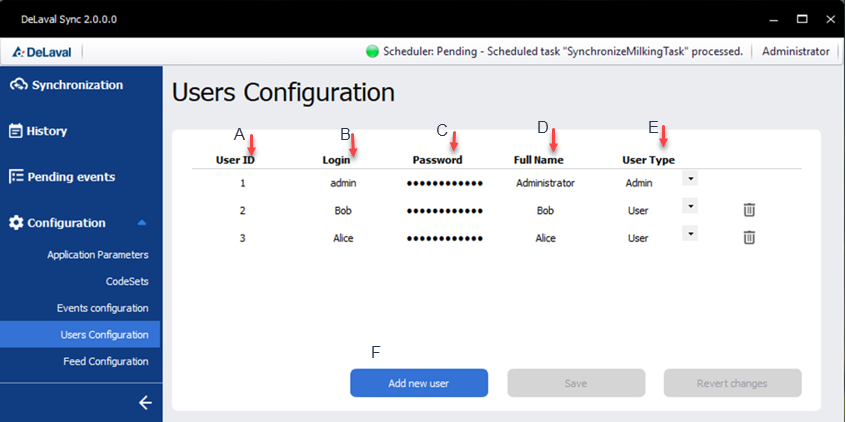Click the DeLaval Sync 2.0.0.0 window title
Image resolution: width=846 pixels, height=422 pixels.
click(69, 19)
